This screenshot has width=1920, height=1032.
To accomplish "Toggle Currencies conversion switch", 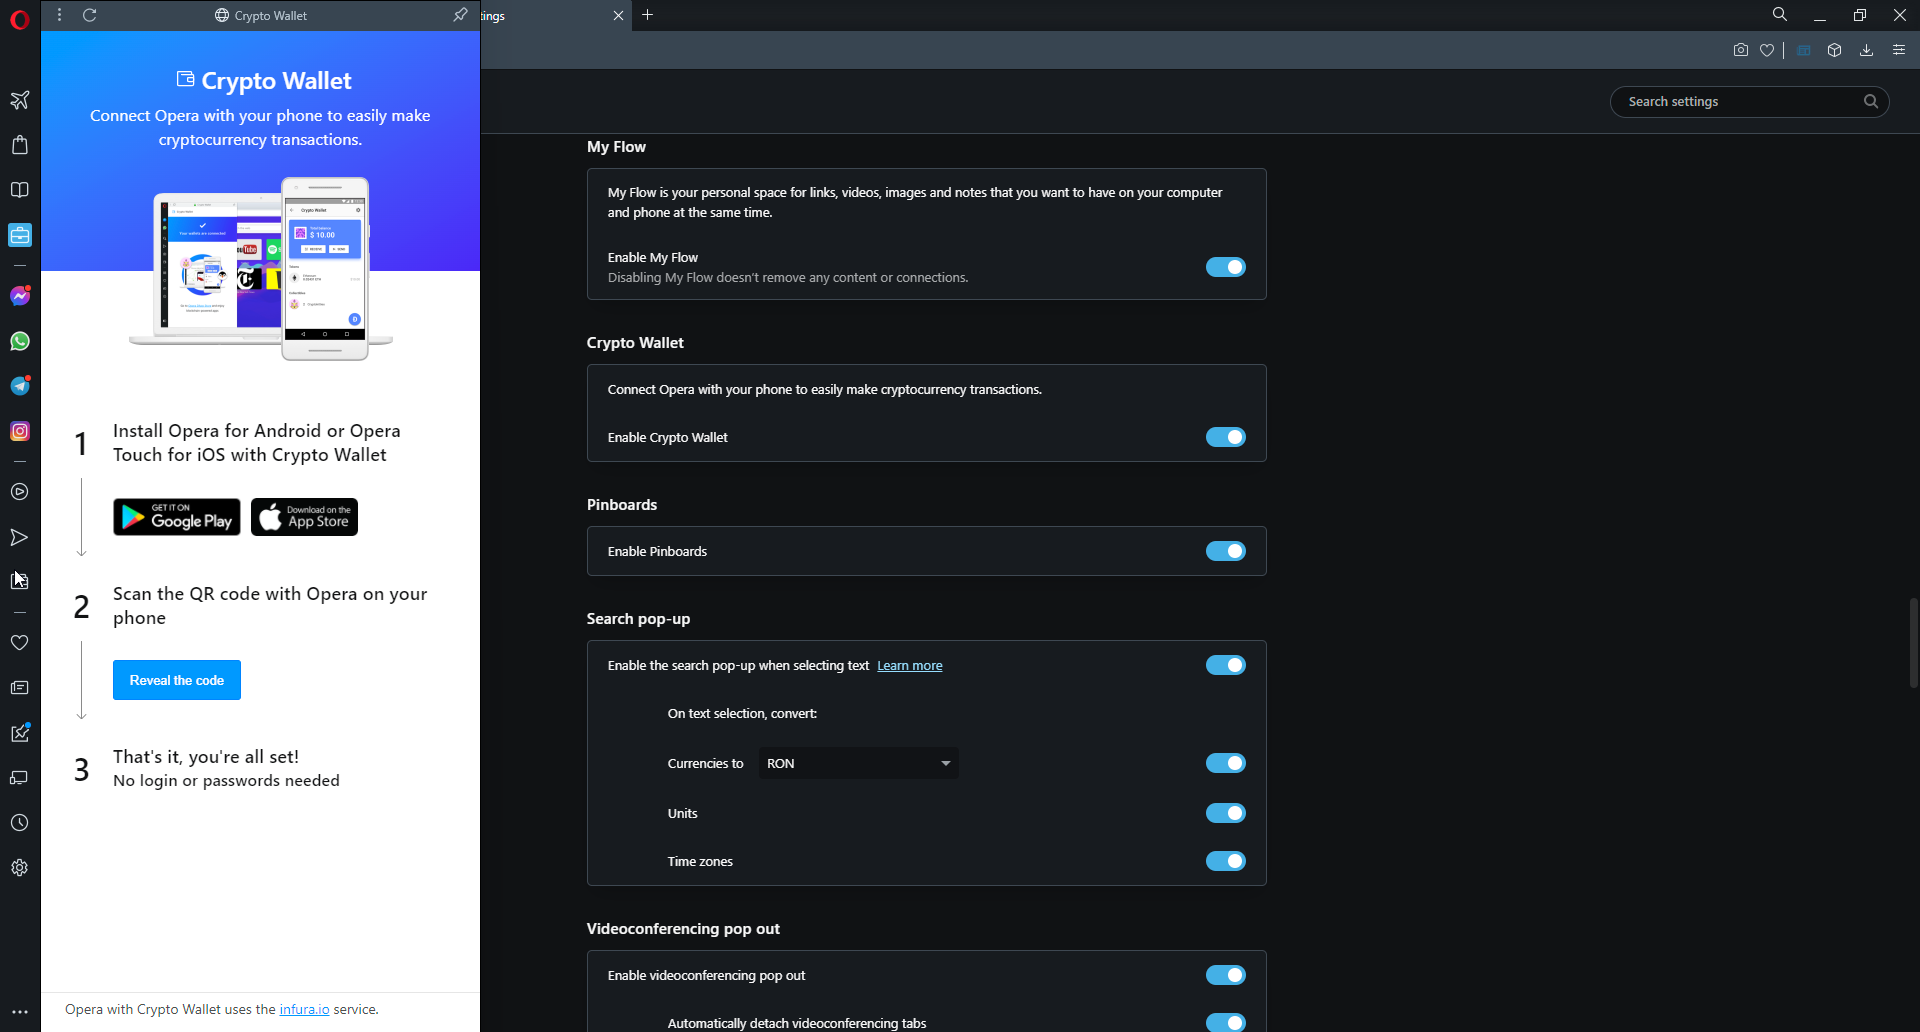I will pos(1226,763).
